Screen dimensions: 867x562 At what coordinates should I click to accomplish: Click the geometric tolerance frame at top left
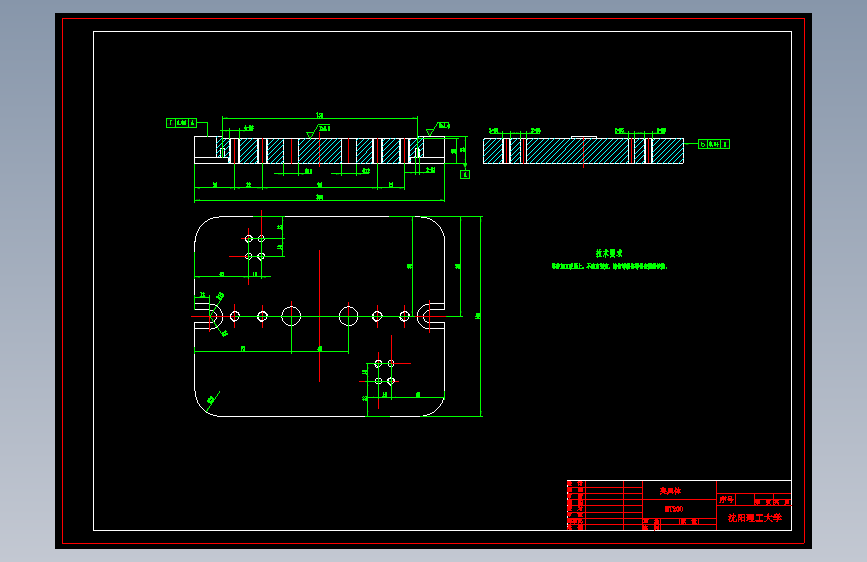(181, 123)
